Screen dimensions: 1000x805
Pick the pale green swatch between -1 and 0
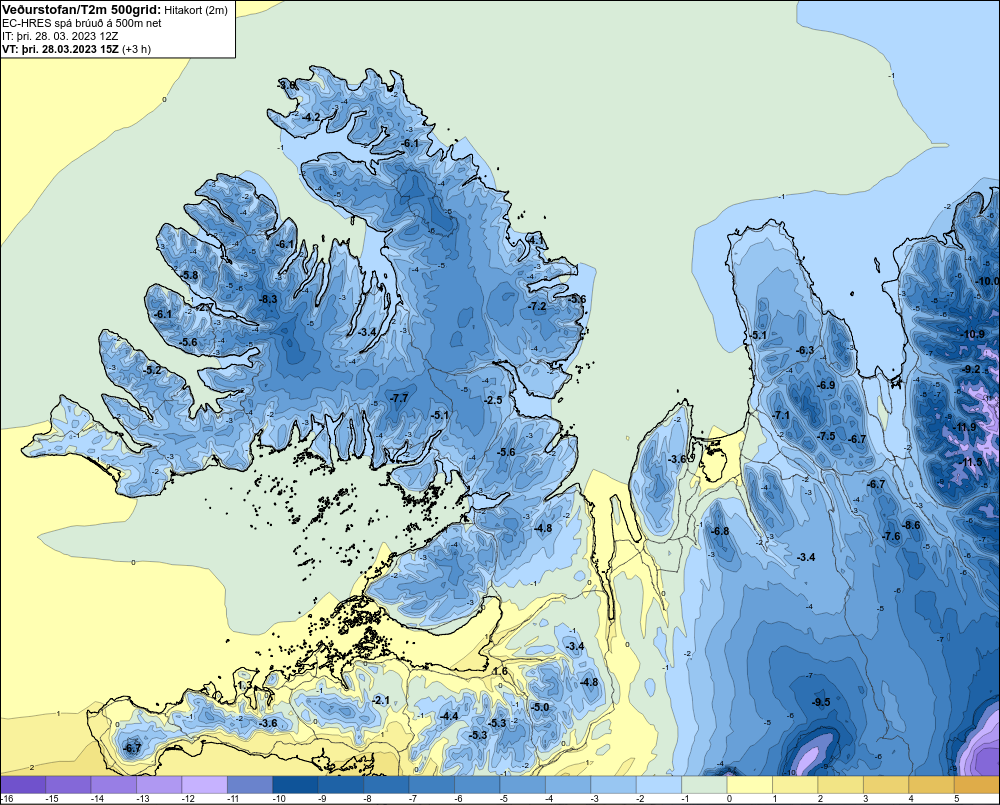705,784
